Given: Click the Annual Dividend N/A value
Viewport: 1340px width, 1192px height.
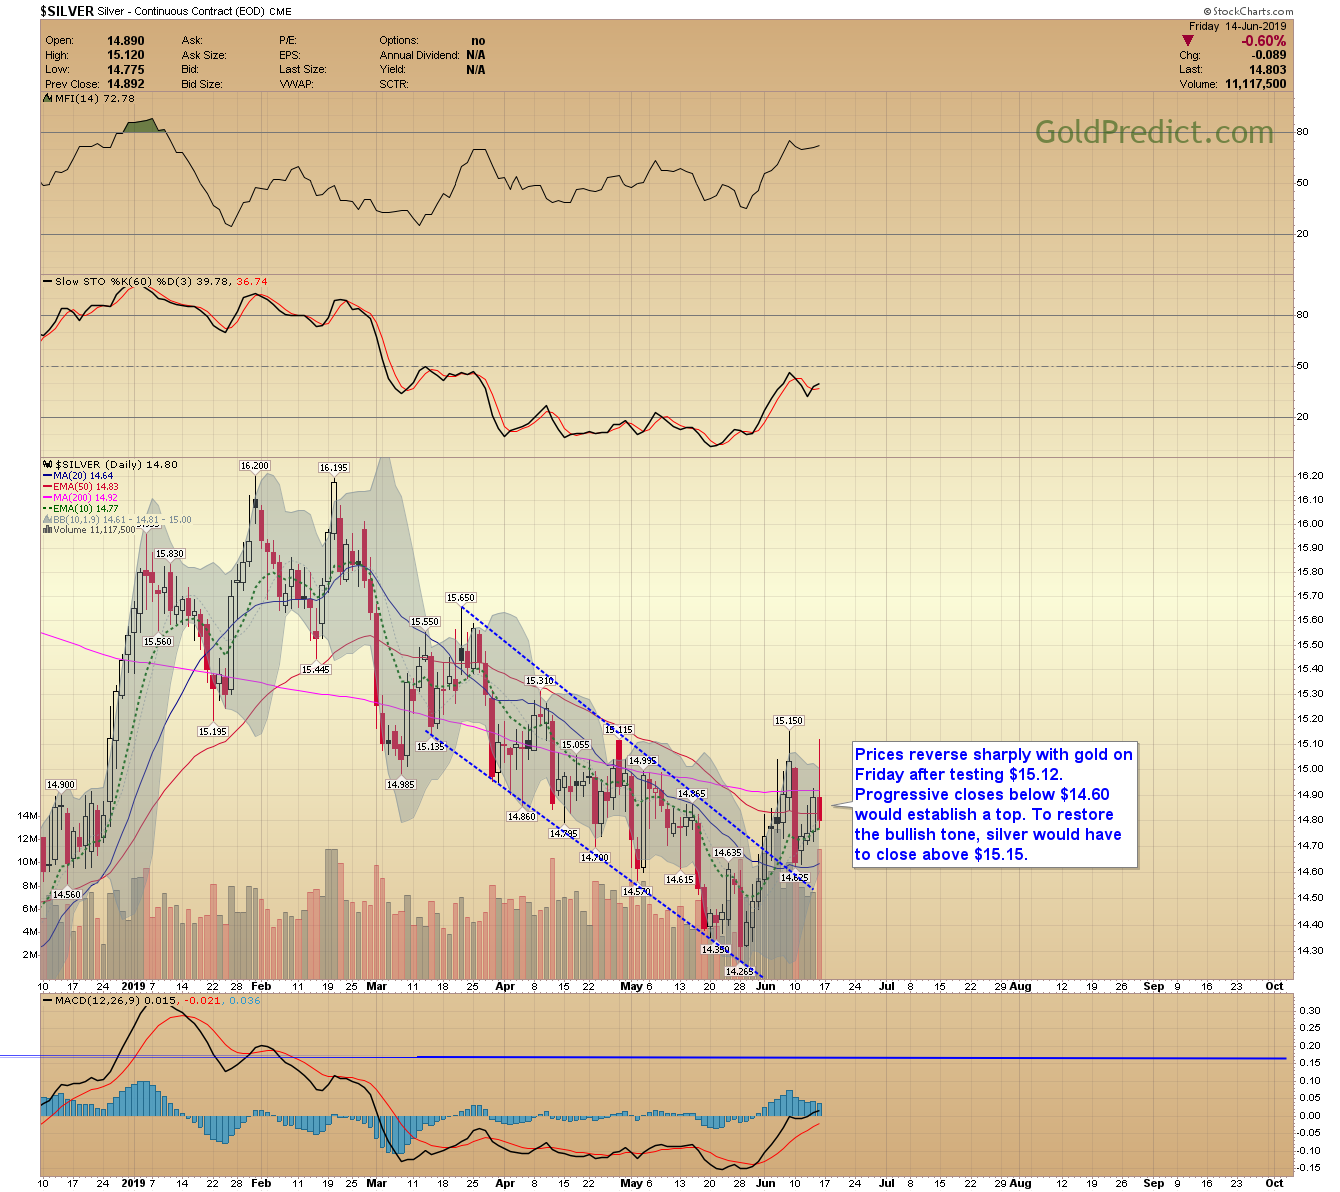Looking at the screenshot, I should [475, 55].
